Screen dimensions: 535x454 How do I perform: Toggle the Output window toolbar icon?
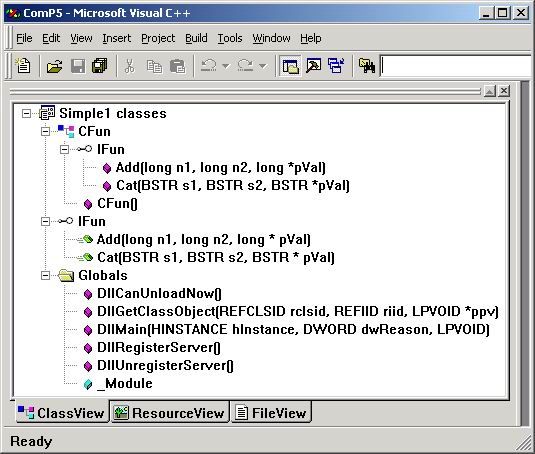pos(314,65)
